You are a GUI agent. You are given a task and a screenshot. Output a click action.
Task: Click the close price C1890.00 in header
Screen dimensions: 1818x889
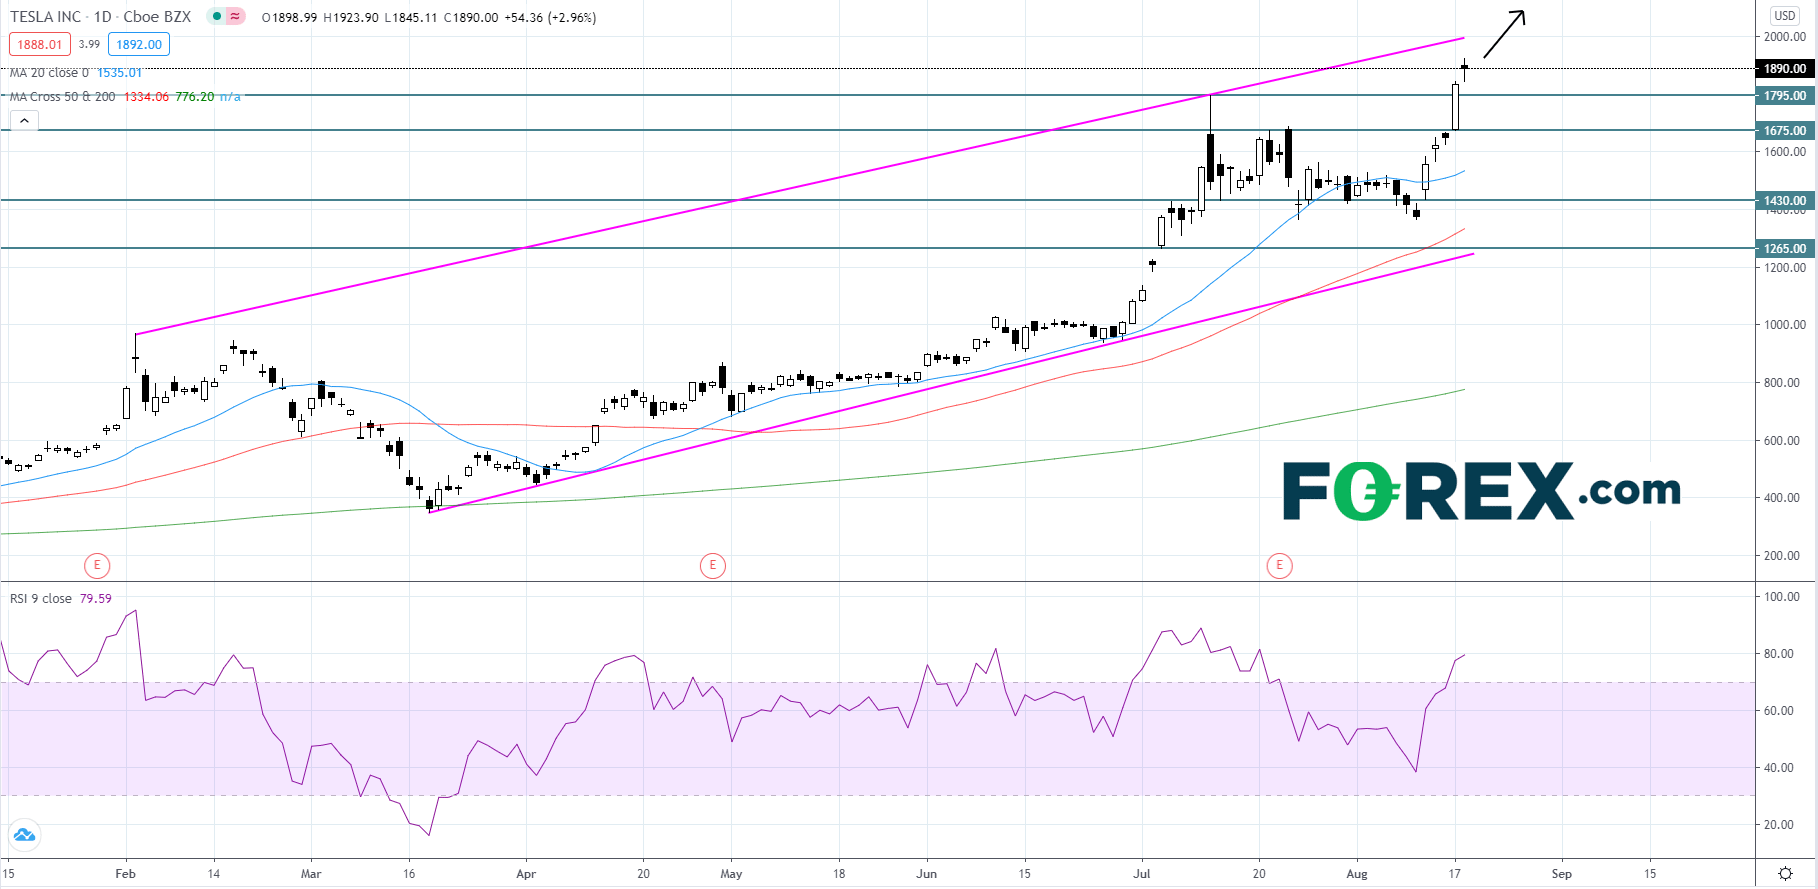[x=471, y=18]
